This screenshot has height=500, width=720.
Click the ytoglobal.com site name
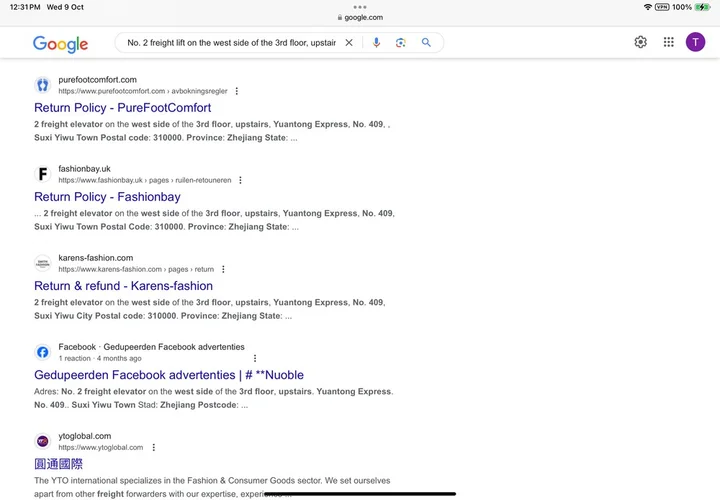(x=84, y=436)
